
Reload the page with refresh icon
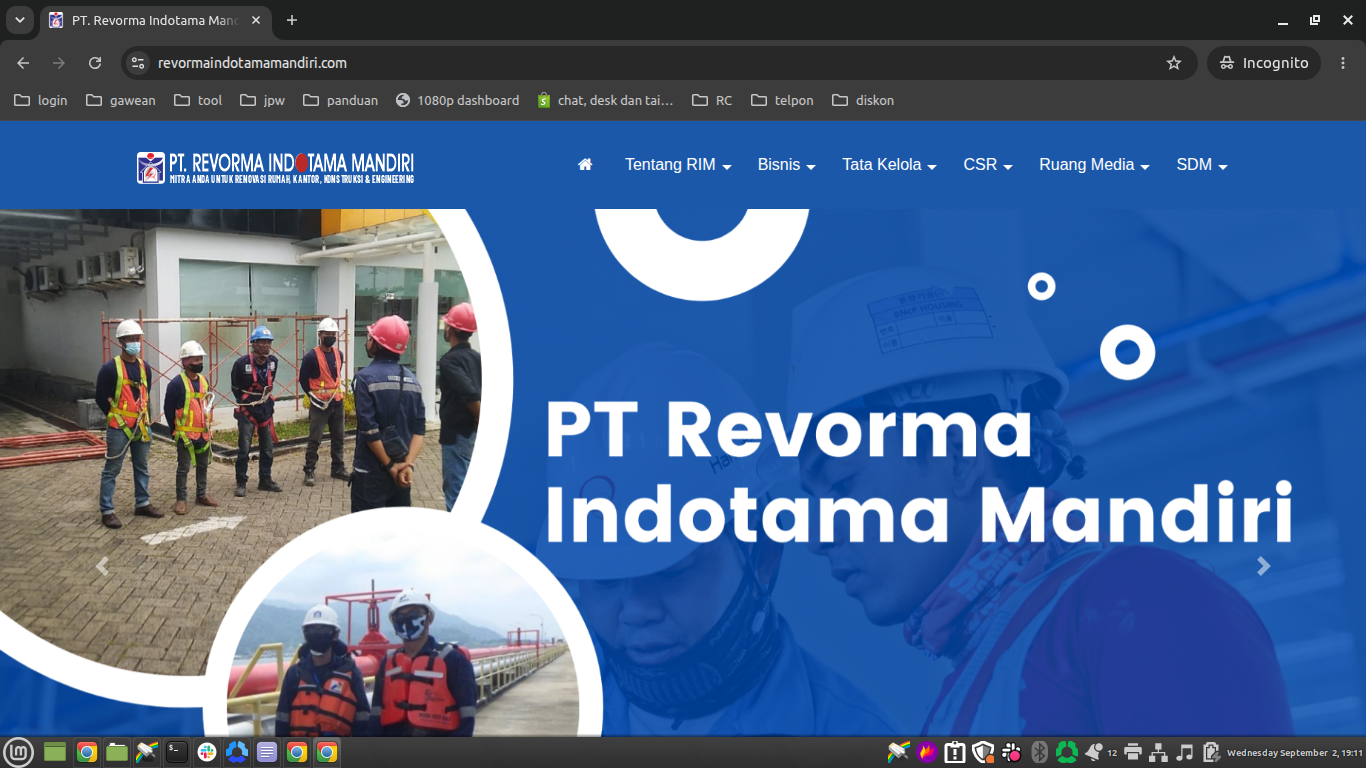[x=95, y=63]
